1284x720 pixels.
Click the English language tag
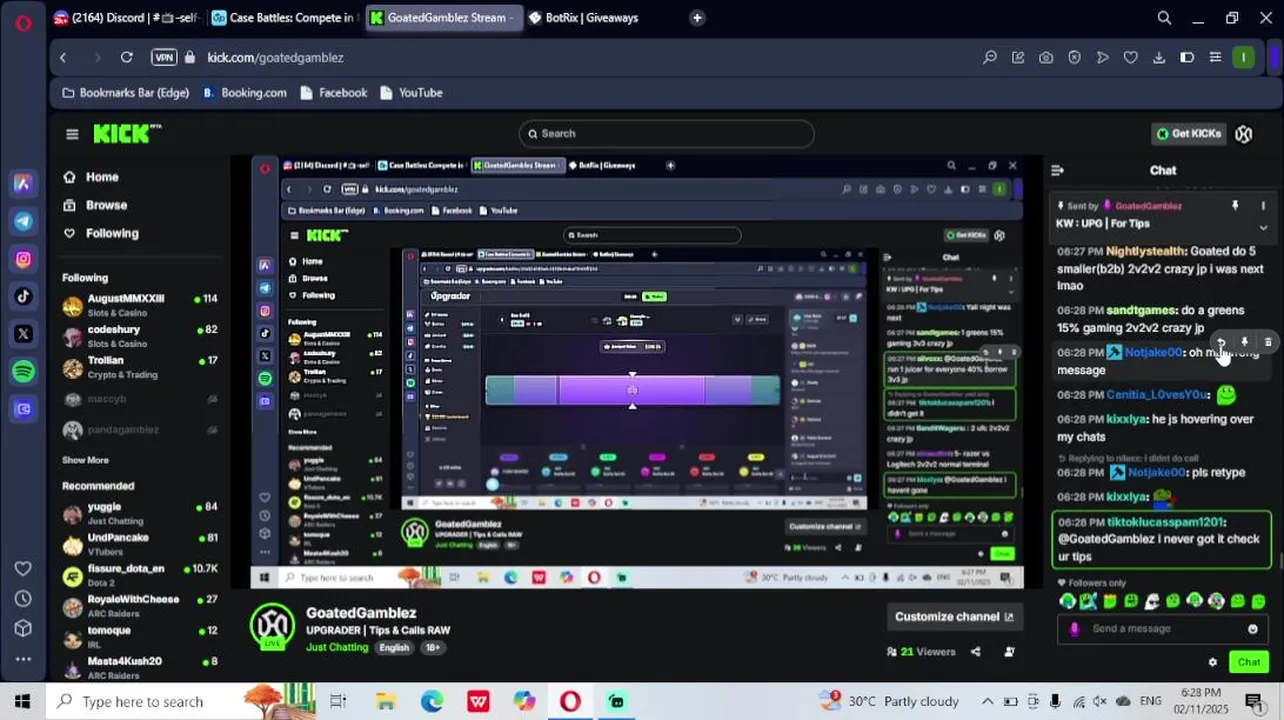click(394, 648)
